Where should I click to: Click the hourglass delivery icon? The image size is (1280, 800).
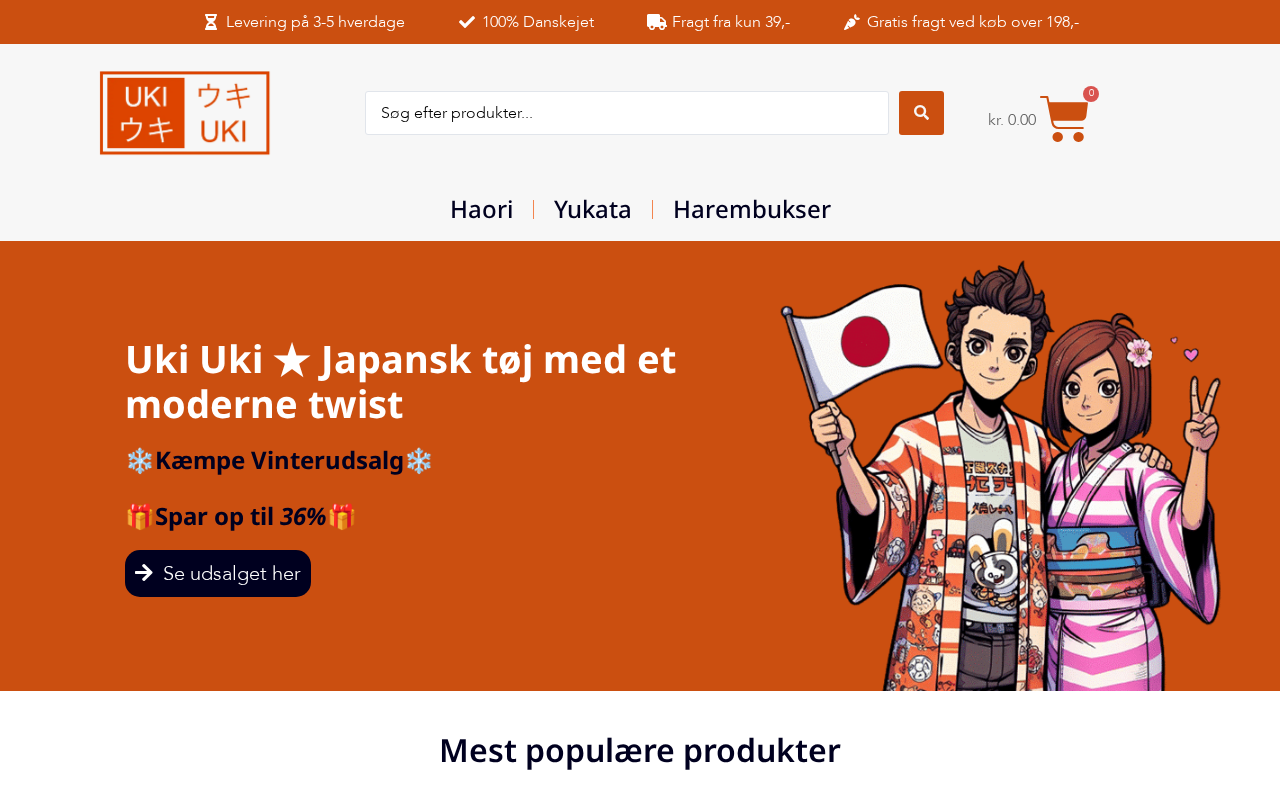coord(211,22)
